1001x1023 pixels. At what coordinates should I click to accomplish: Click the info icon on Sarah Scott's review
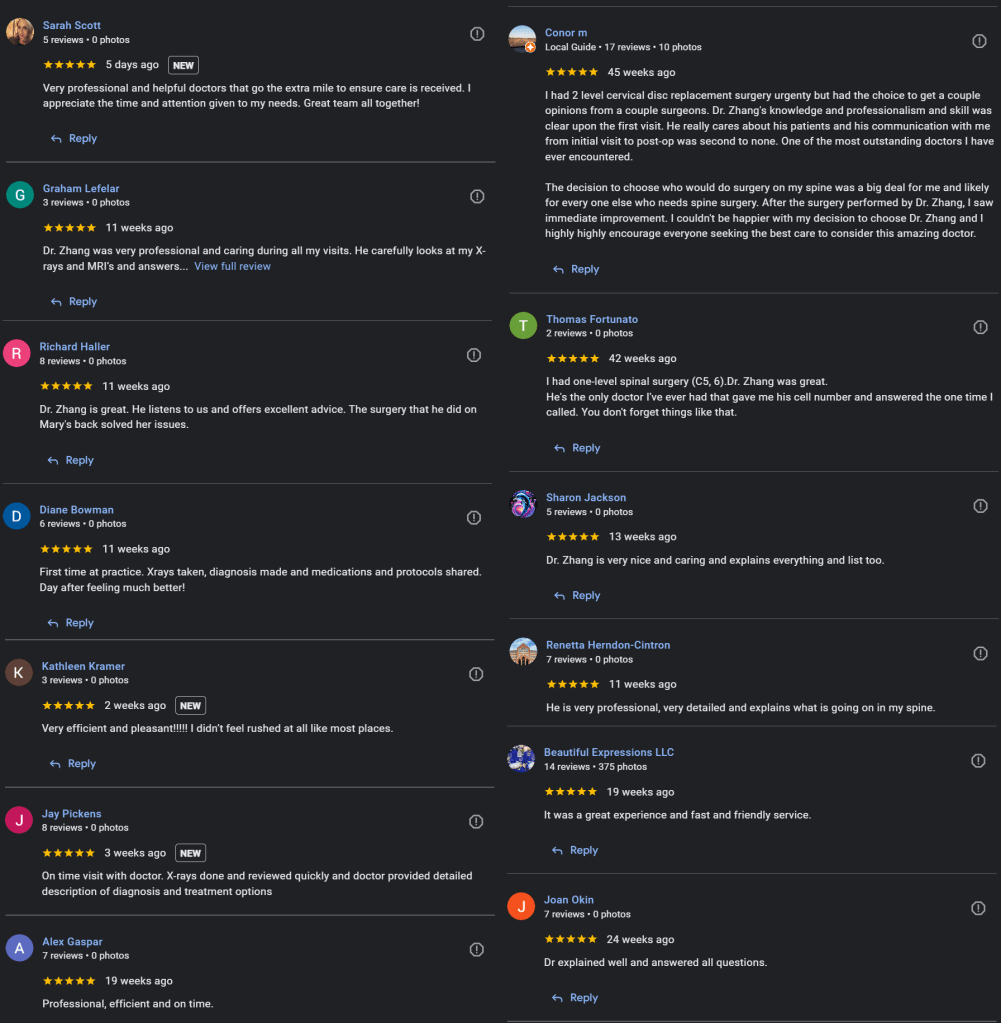pos(477,34)
